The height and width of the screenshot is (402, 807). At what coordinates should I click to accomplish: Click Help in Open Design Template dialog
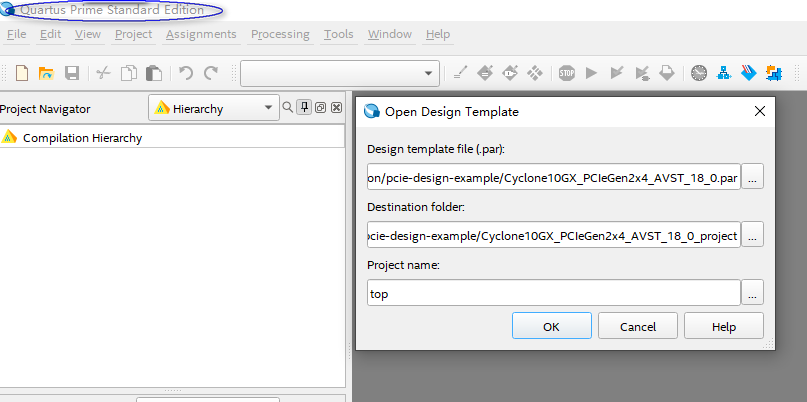[724, 326]
